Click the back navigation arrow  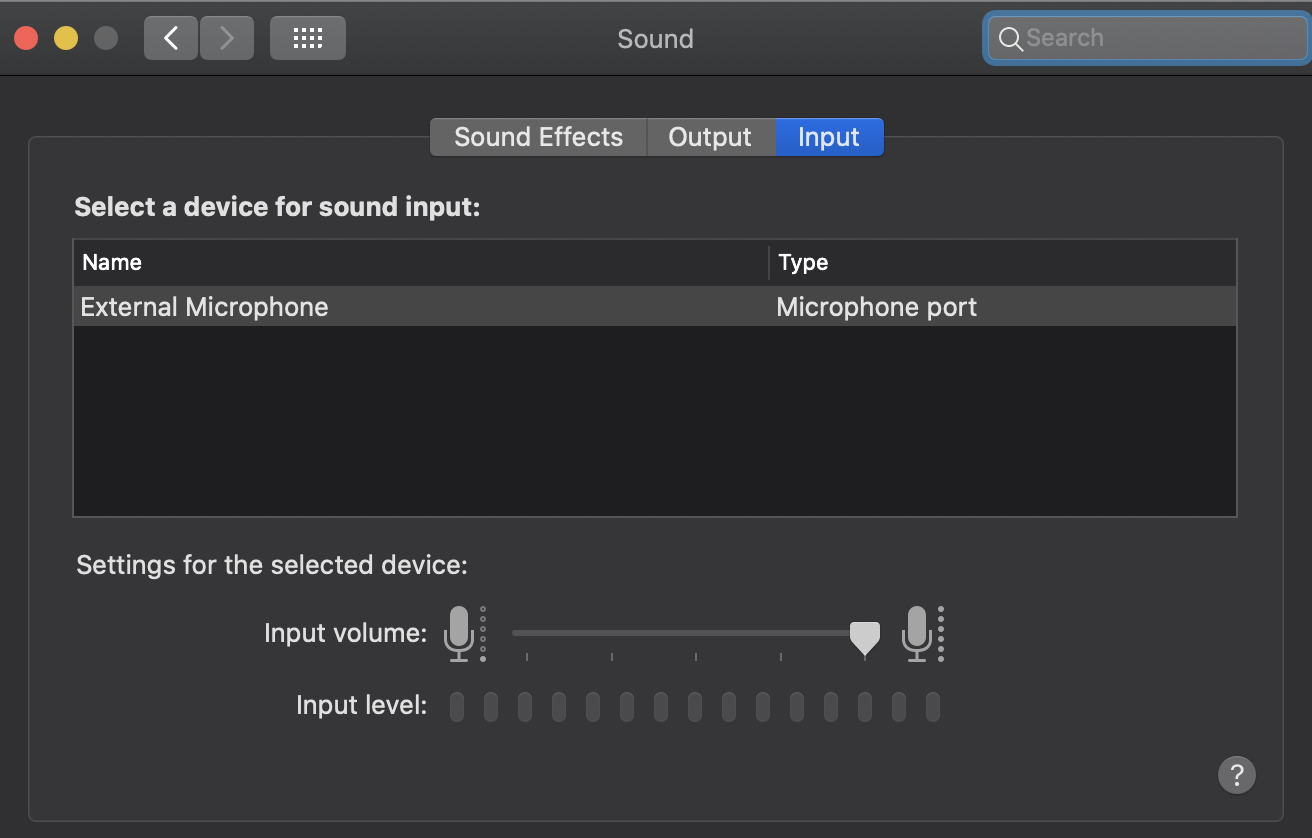tap(171, 39)
